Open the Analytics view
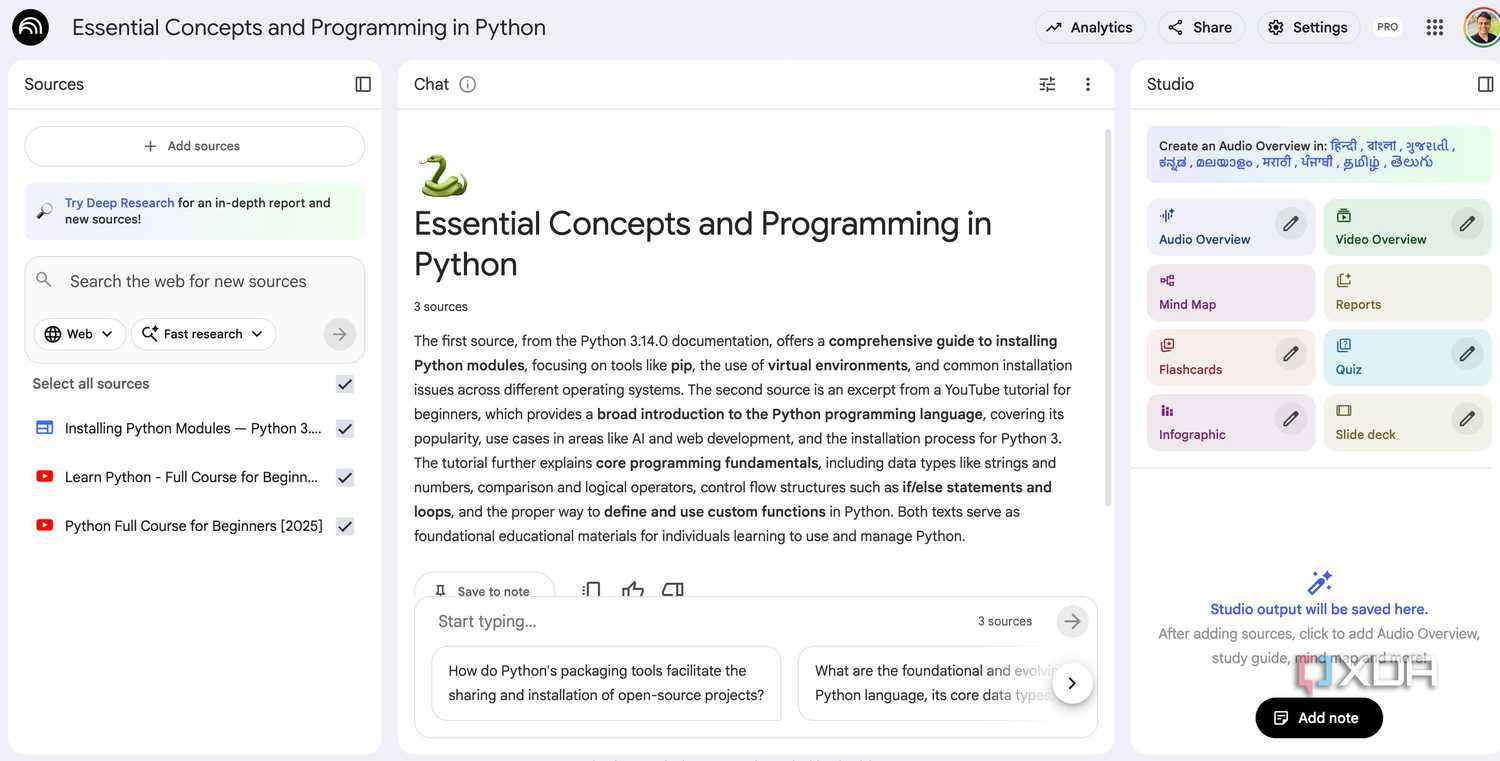1500x761 pixels. coord(1090,28)
